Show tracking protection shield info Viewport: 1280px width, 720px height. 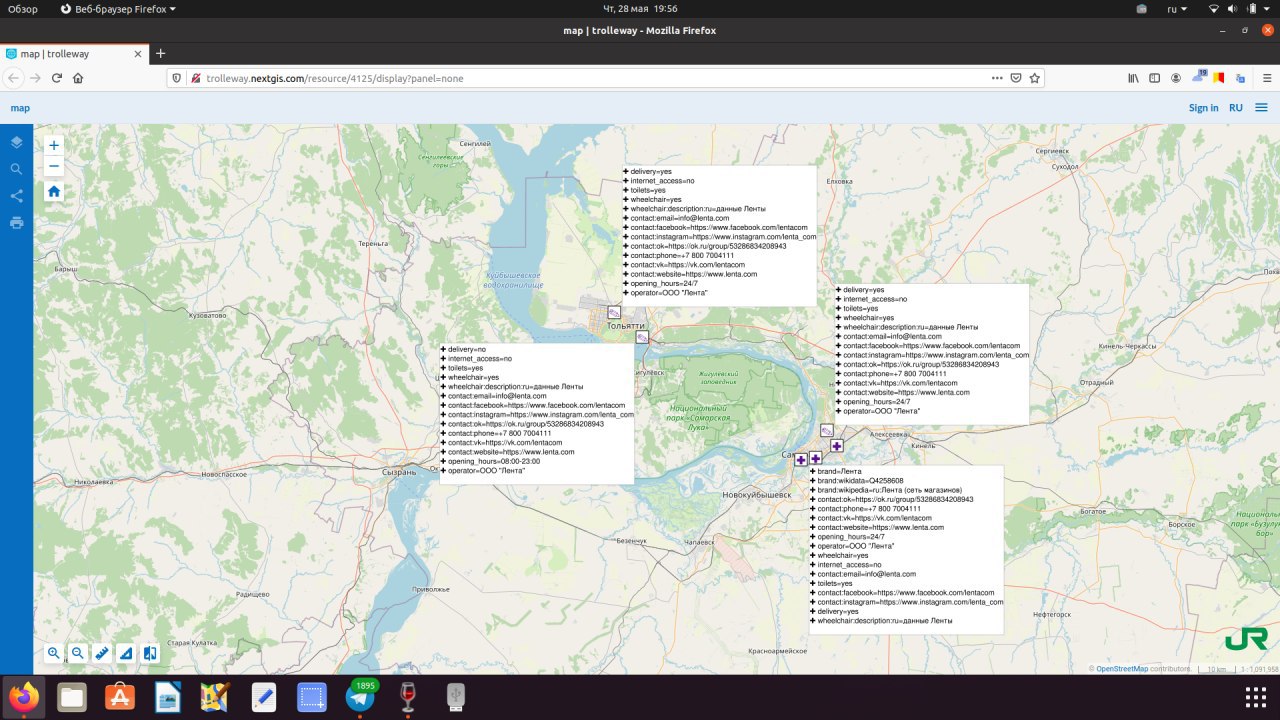point(177,78)
